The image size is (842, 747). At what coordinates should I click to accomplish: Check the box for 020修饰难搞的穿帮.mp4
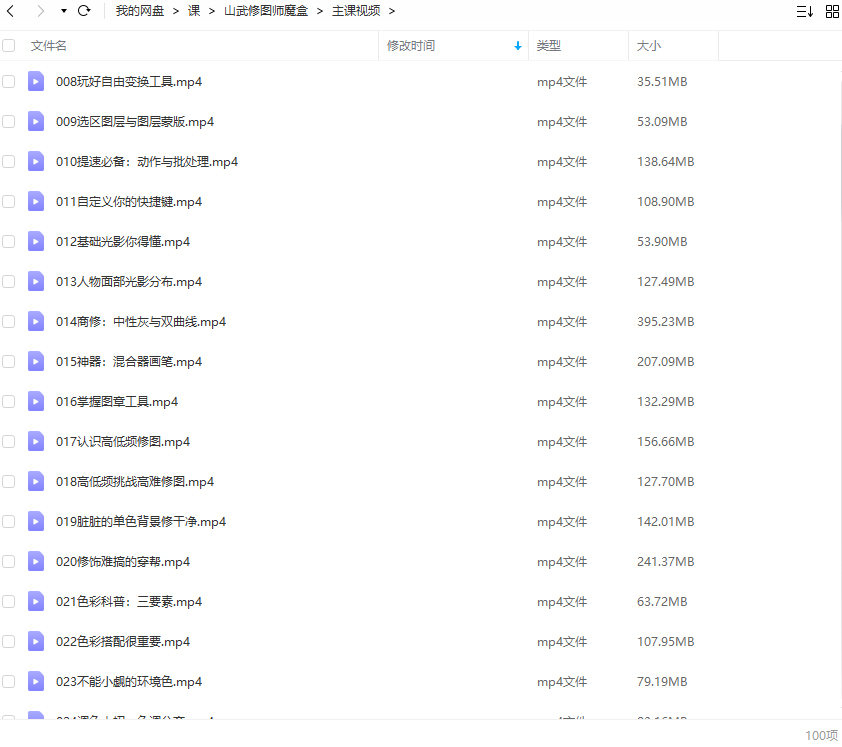tap(9, 562)
